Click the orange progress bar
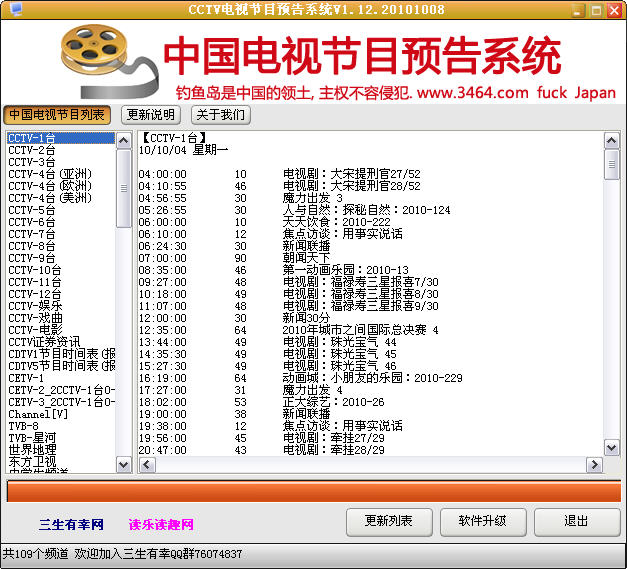 [314, 491]
